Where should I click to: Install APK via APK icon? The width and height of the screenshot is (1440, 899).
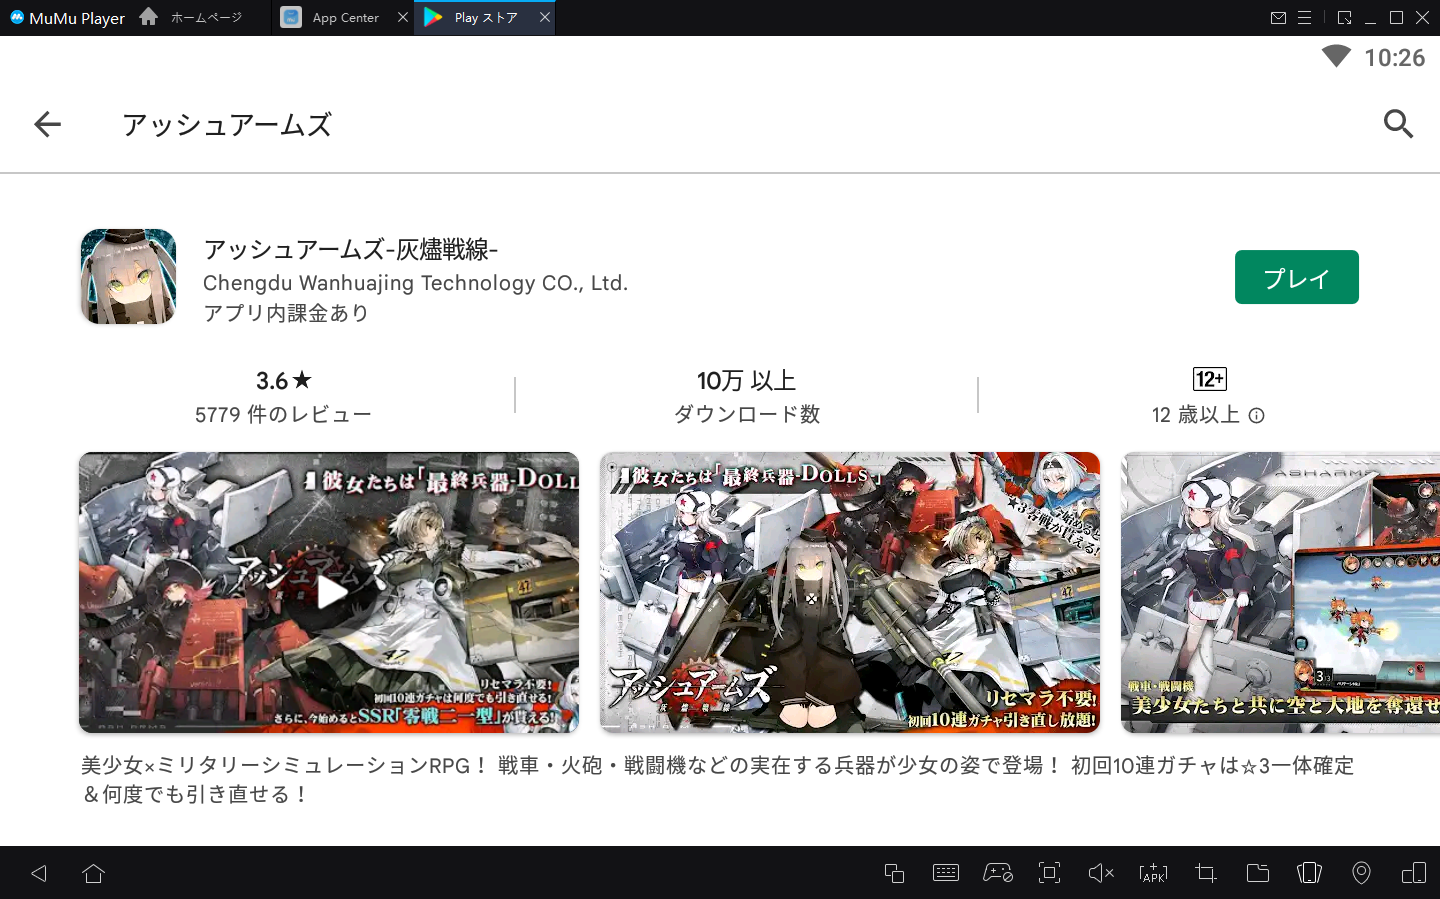(x=1153, y=873)
